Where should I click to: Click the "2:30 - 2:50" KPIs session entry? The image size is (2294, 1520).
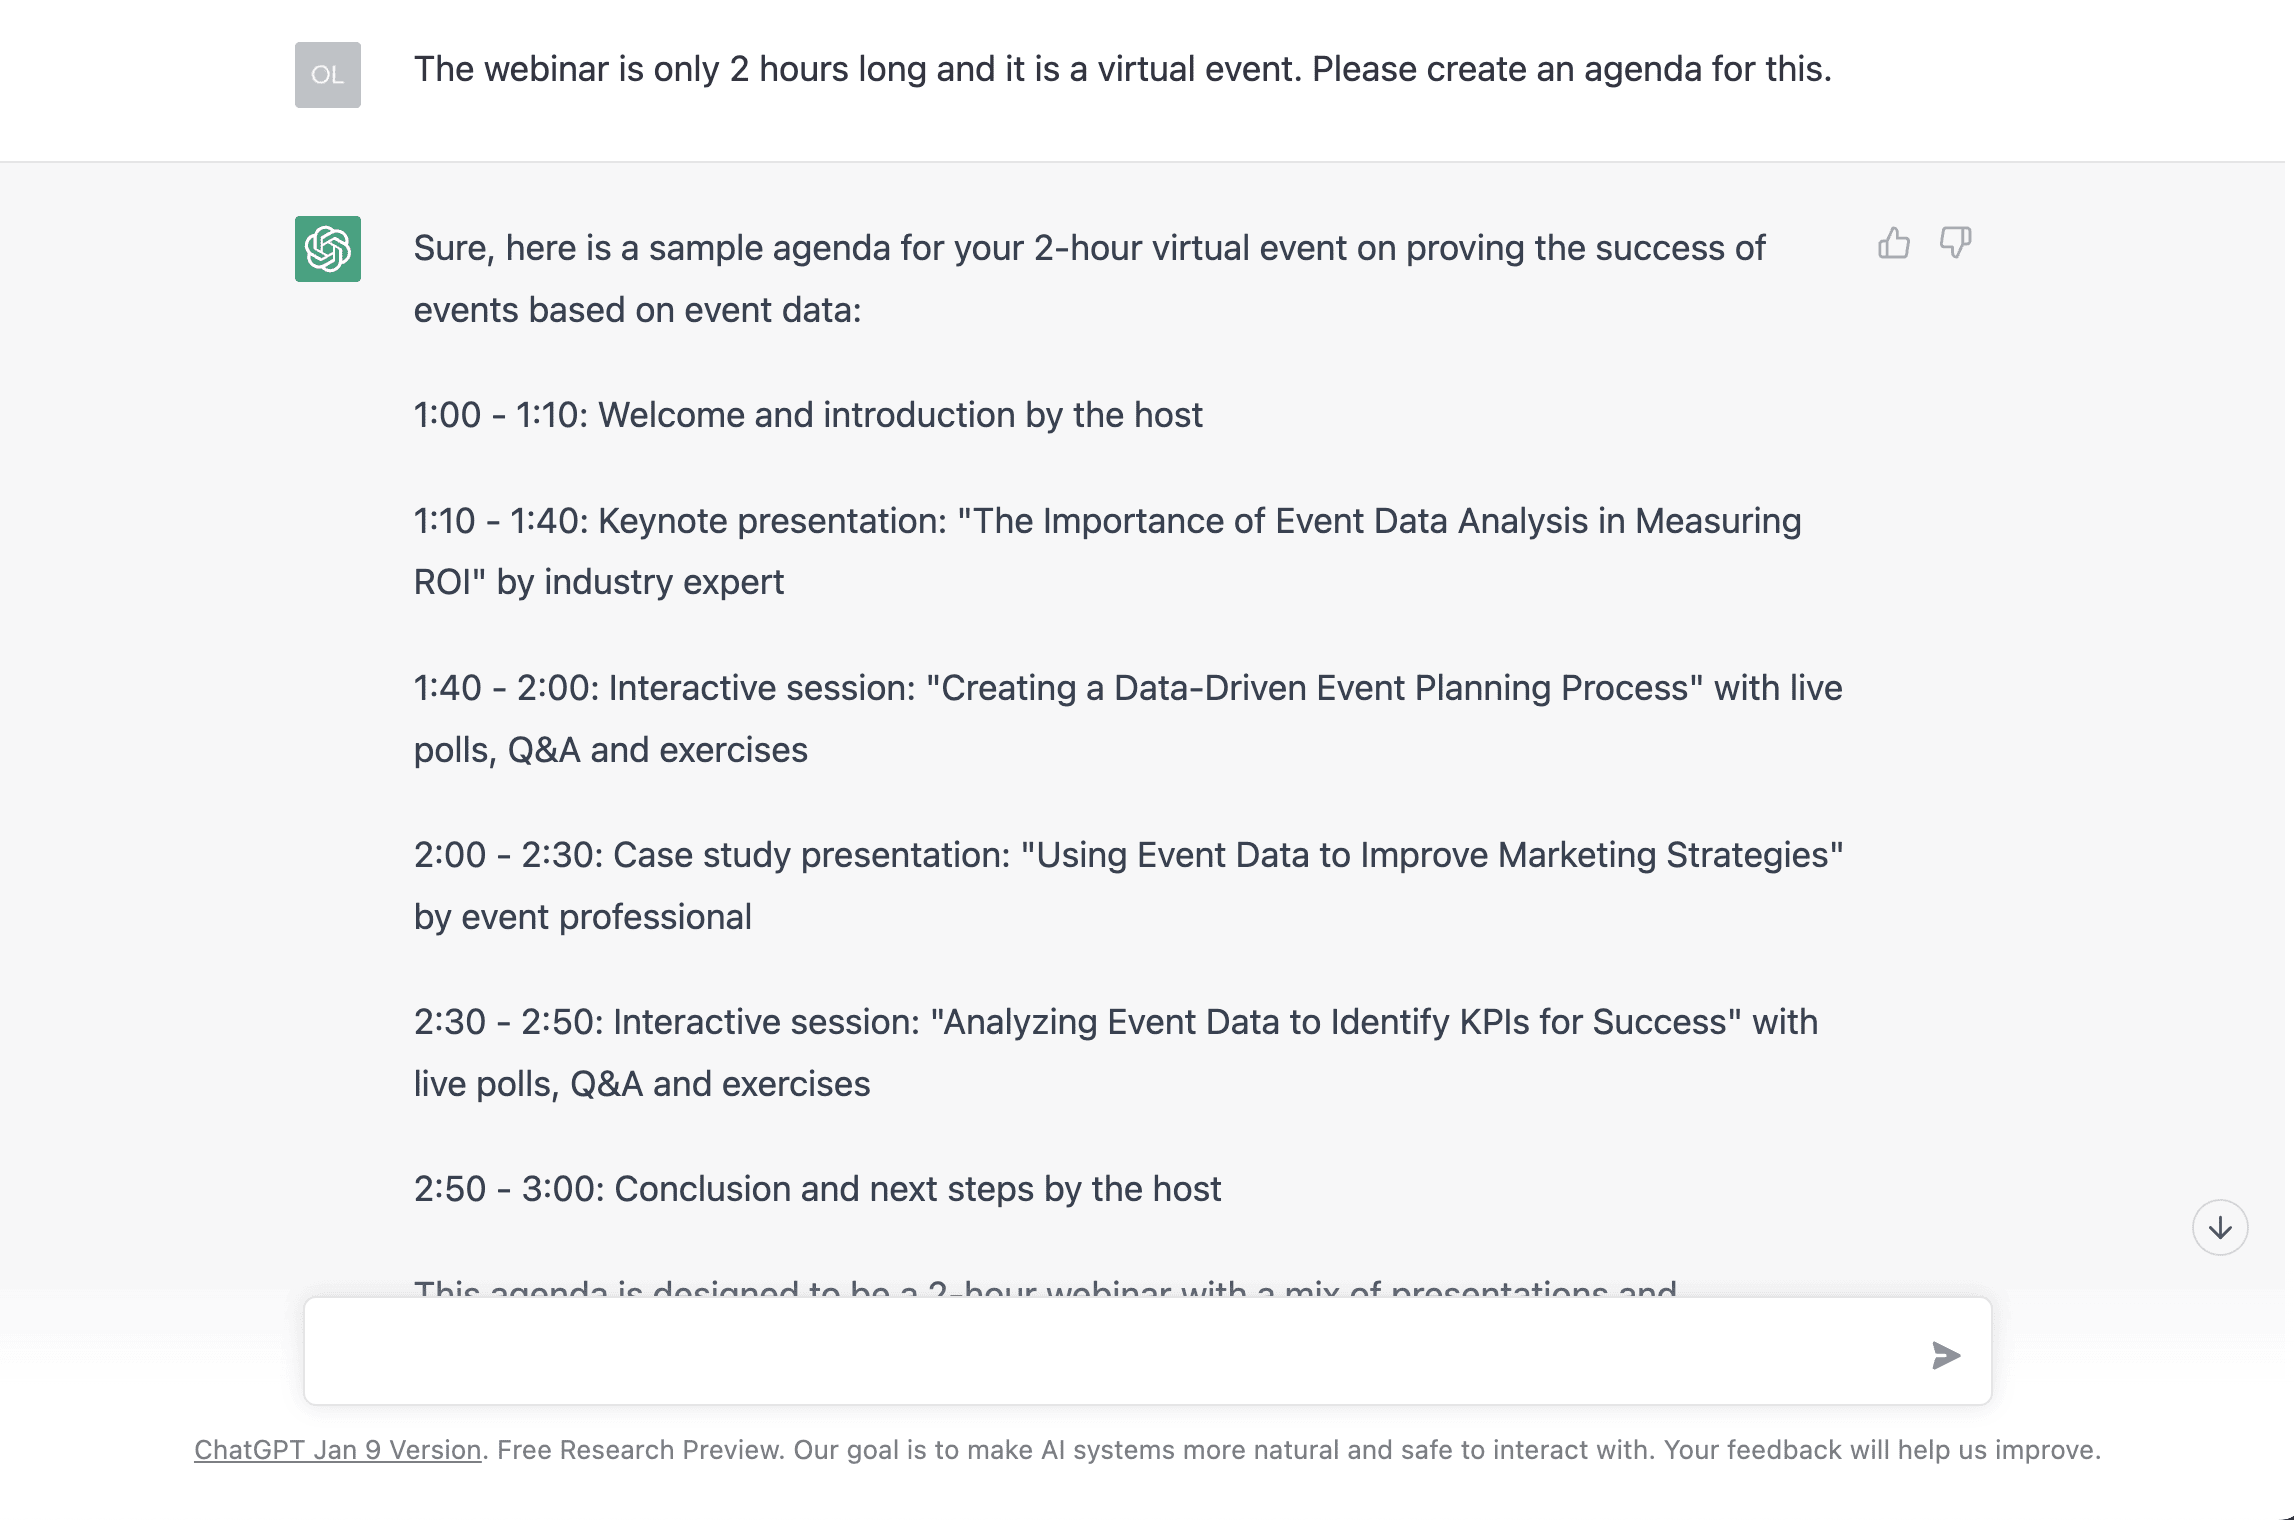(1115, 1022)
